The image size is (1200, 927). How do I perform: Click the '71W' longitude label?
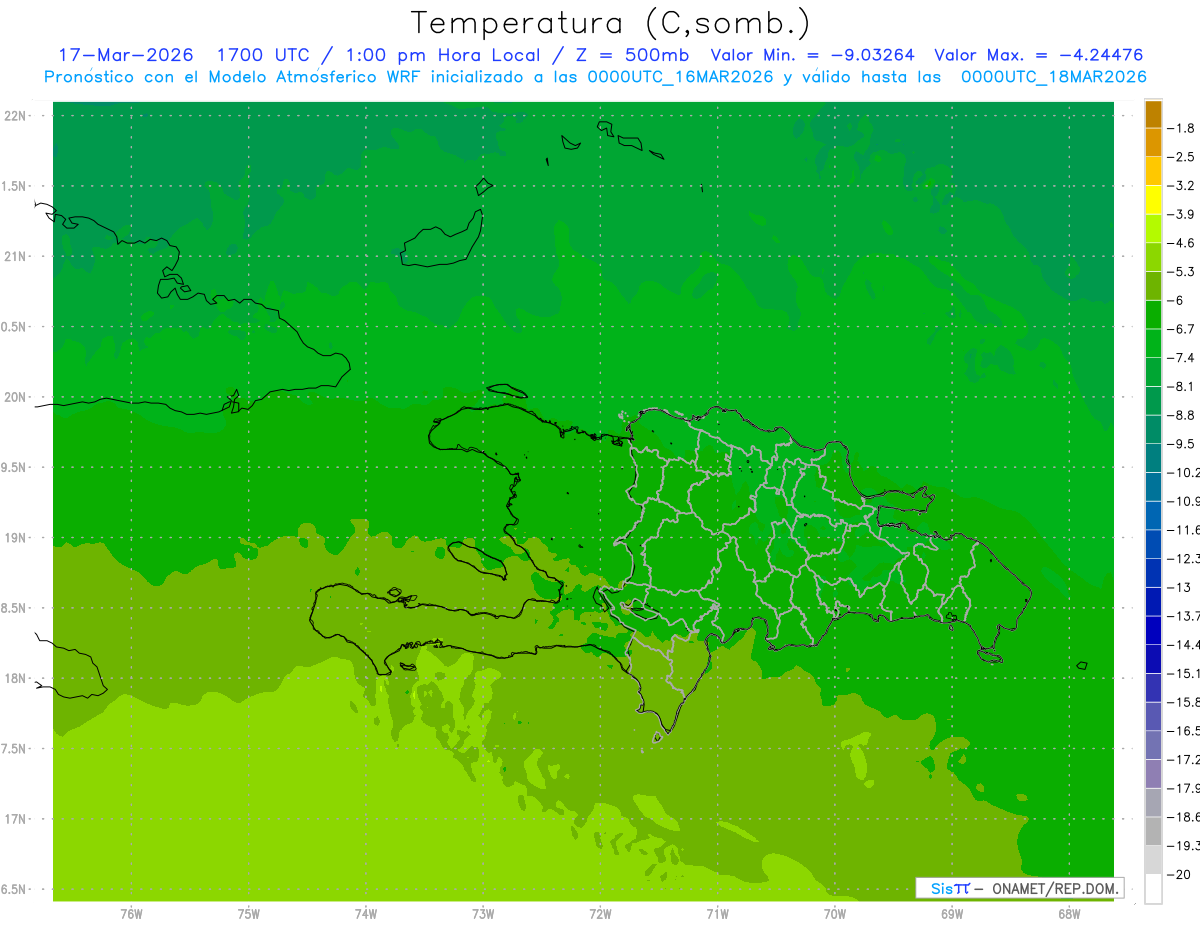[717, 914]
